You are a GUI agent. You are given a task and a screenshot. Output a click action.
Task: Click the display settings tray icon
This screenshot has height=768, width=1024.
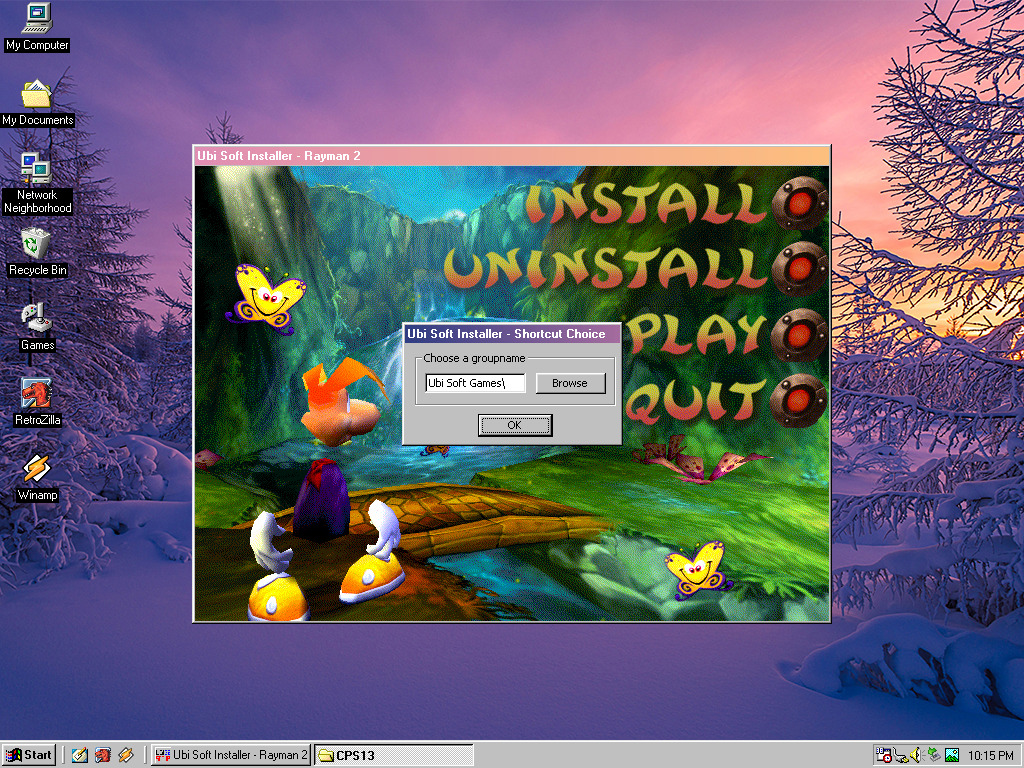(952, 755)
